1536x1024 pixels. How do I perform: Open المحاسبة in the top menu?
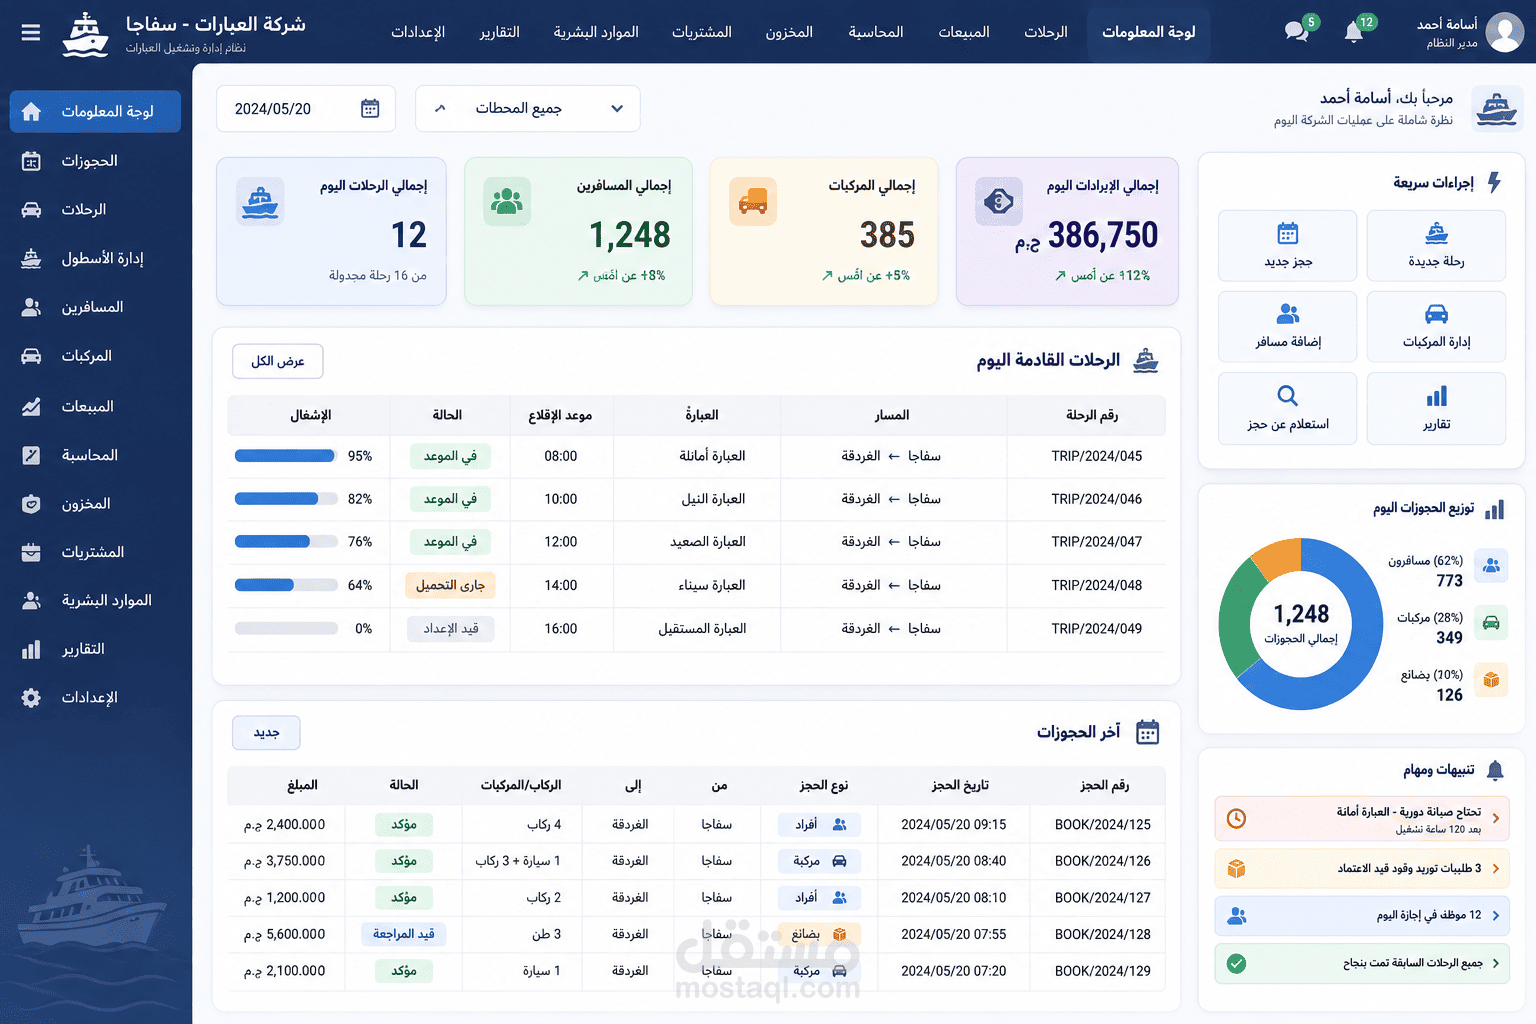[876, 32]
